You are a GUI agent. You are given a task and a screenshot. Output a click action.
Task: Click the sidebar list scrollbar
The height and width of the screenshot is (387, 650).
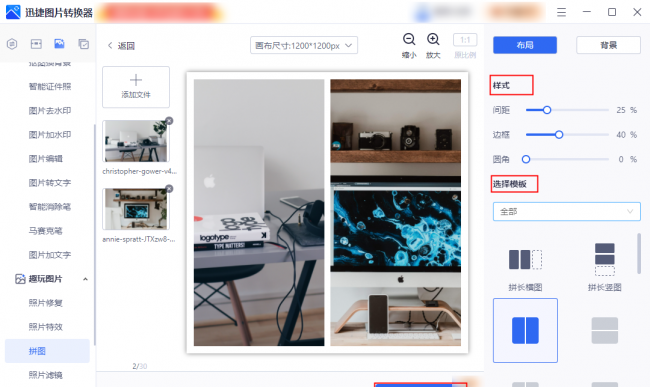(95, 234)
